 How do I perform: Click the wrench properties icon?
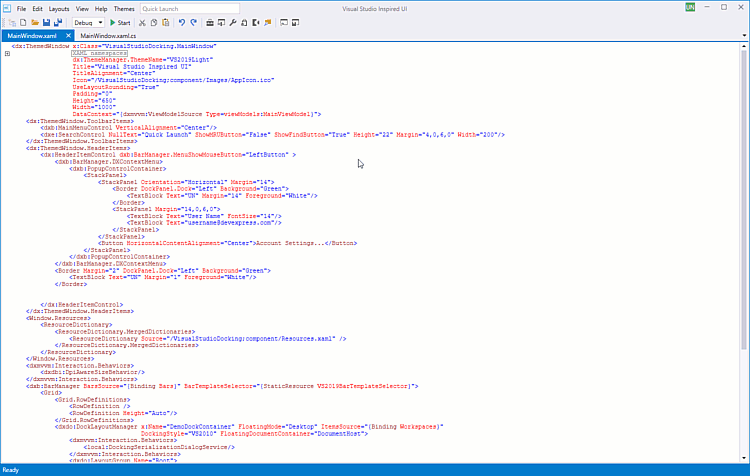click(233, 22)
